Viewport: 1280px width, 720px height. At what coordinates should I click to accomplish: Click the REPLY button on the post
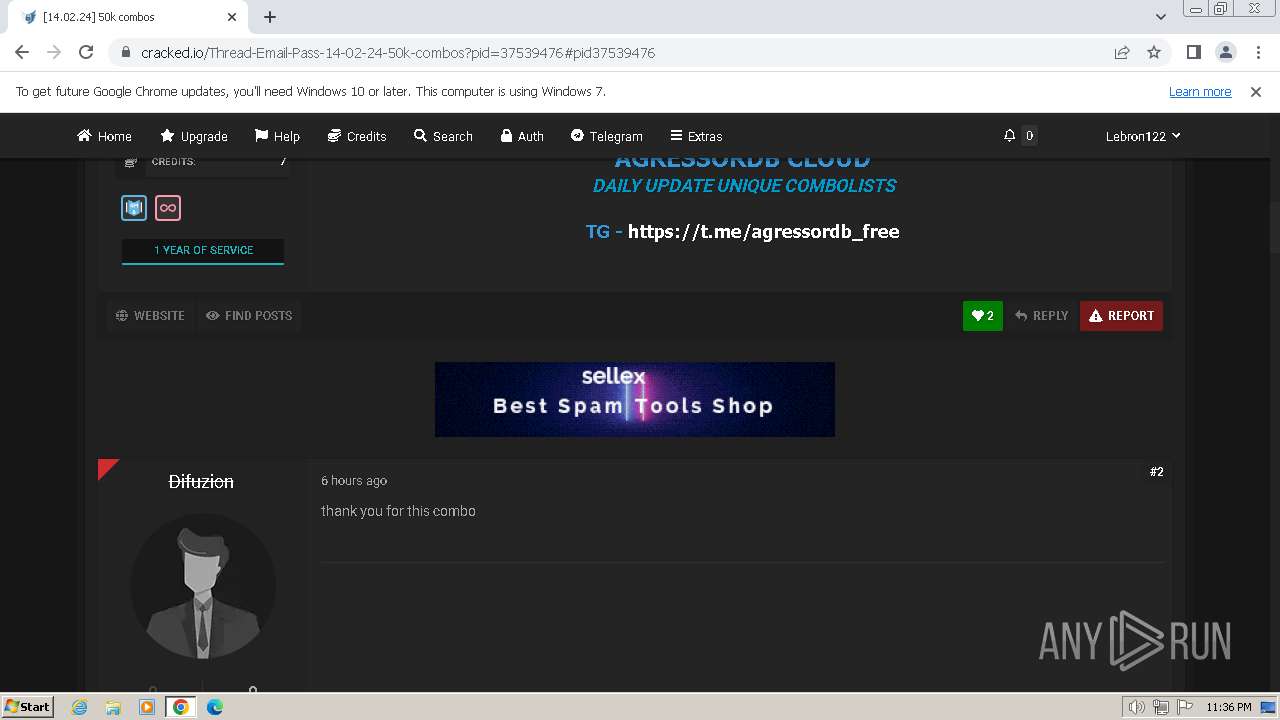1041,315
